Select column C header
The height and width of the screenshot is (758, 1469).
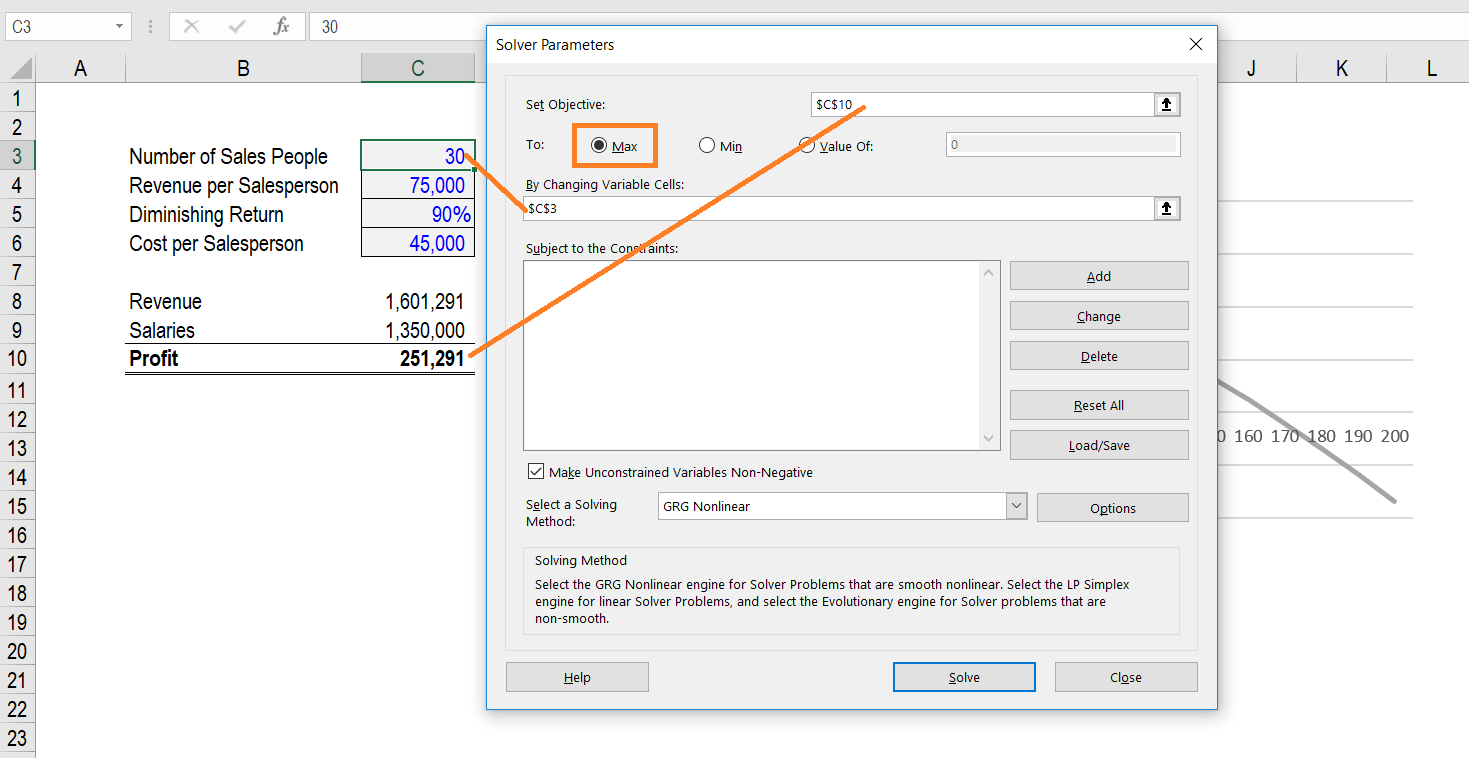417,68
